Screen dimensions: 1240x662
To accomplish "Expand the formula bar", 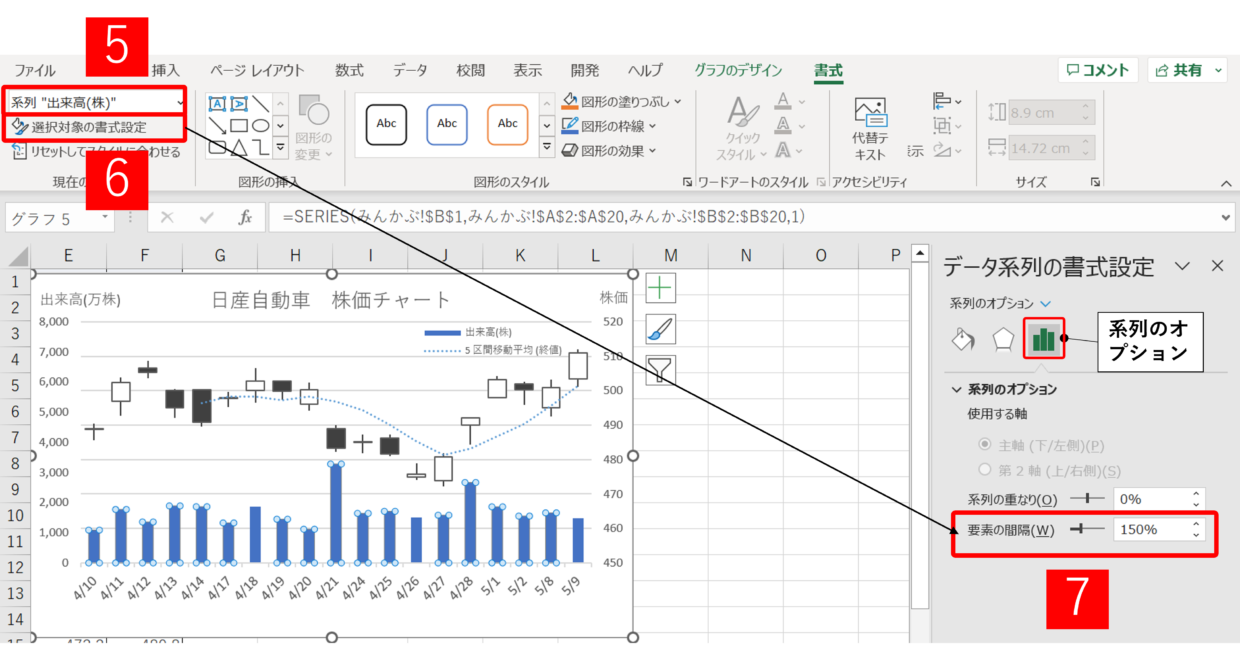I will (x=1227, y=217).
